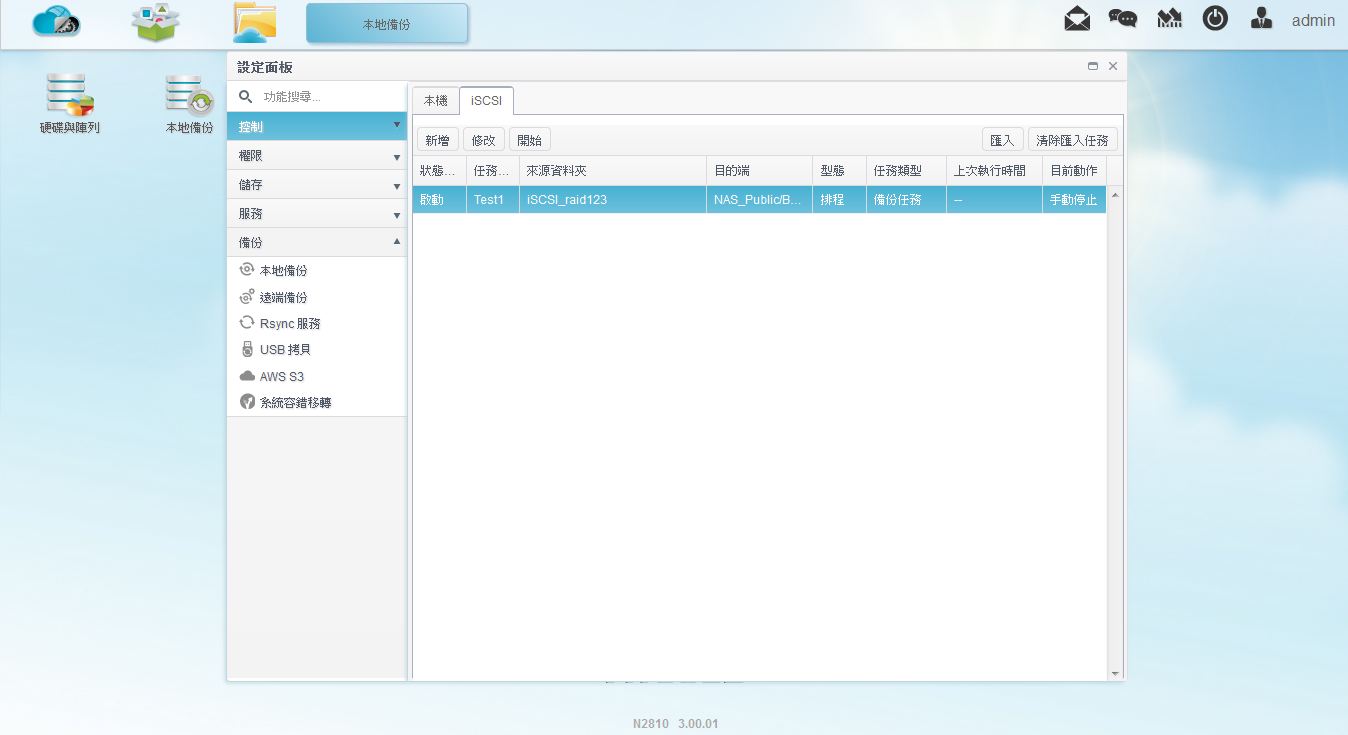Click the 開始 button
The image size is (1348, 735).
(x=530, y=140)
